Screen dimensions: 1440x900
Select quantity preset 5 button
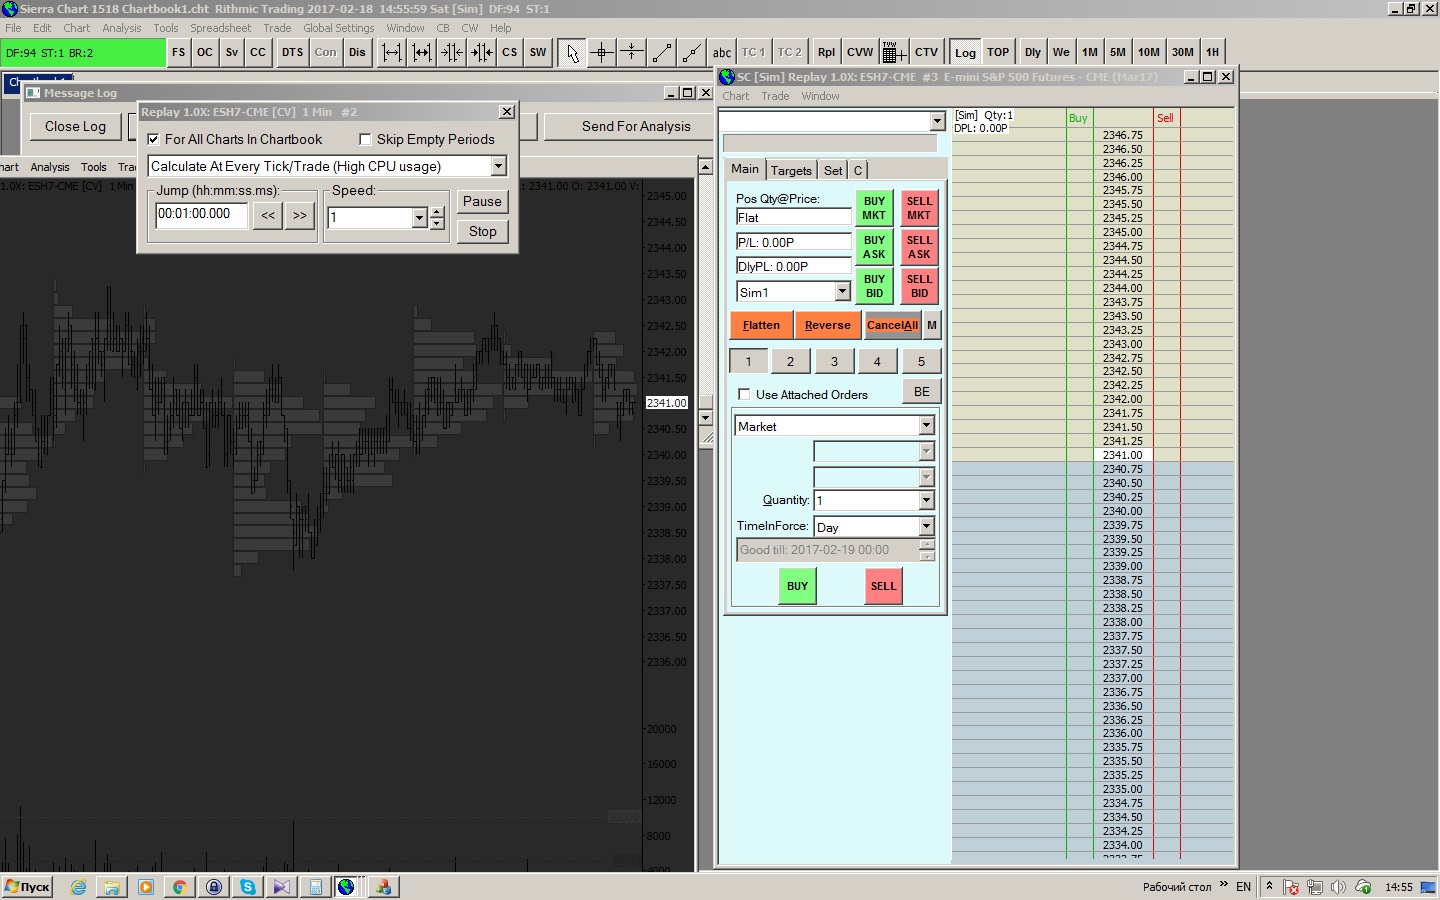pos(922,362)
